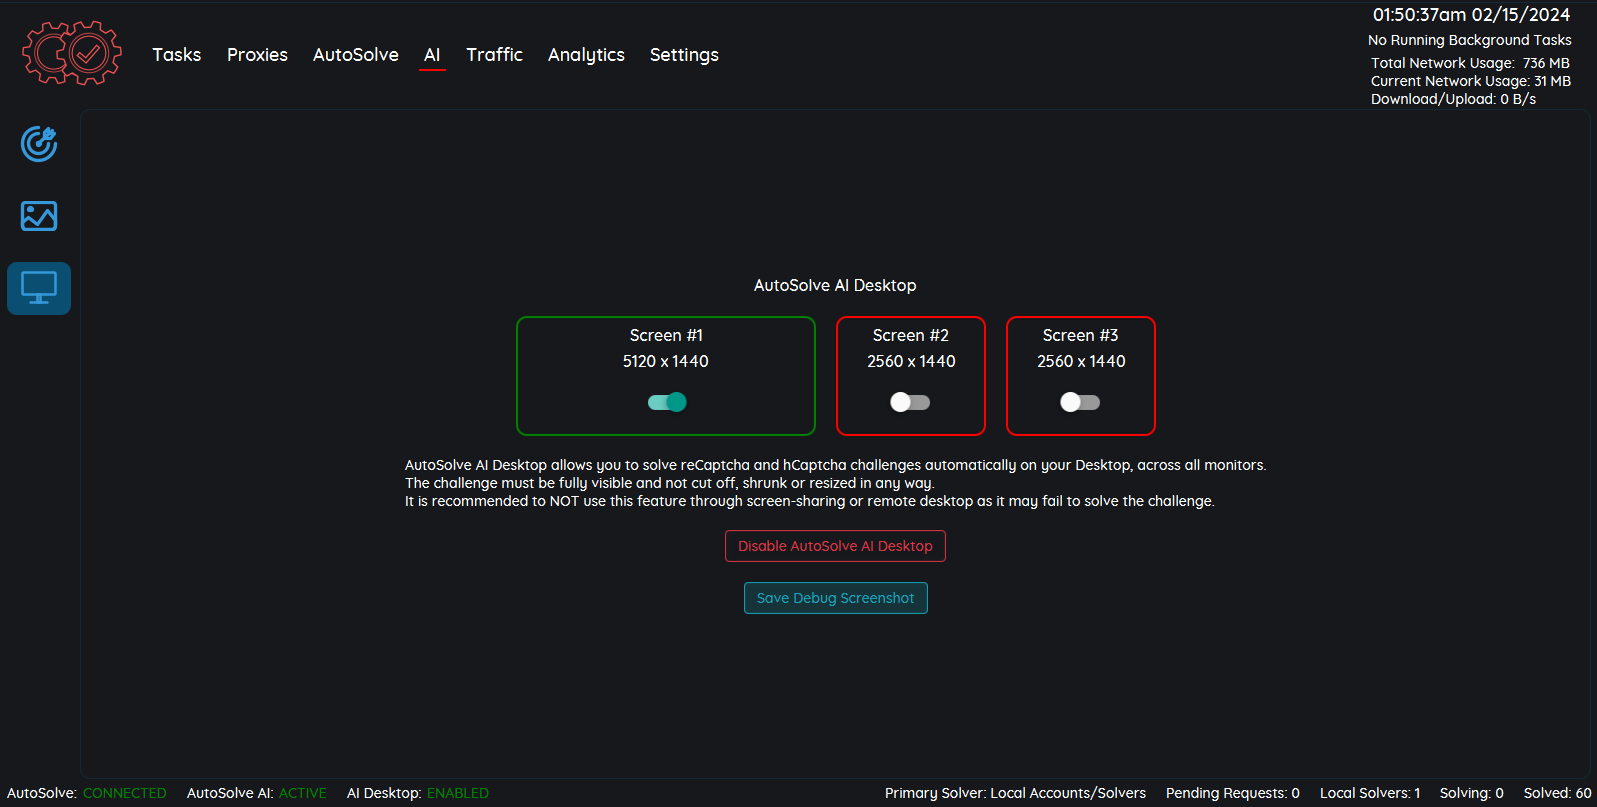1597x807 pixels.
Task: Switch to the Analytics tab
Action: click(x=586, y=55)
